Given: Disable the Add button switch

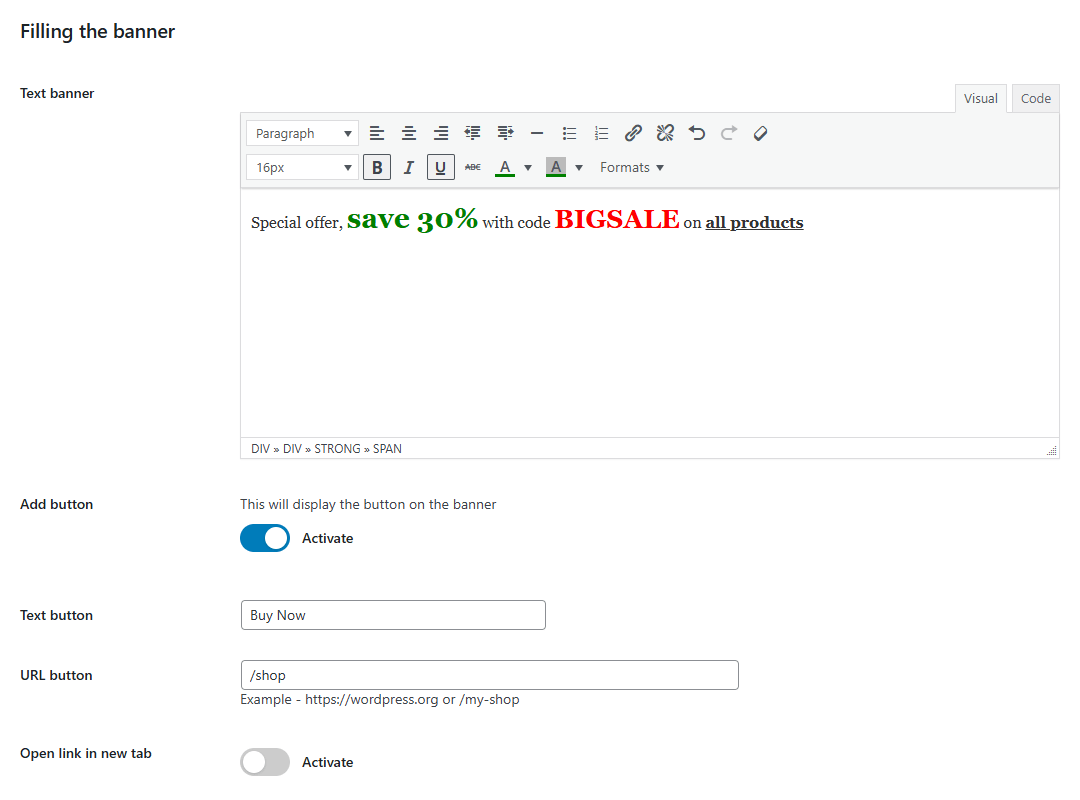Looking at the screenshot, I should coord(265,538).
